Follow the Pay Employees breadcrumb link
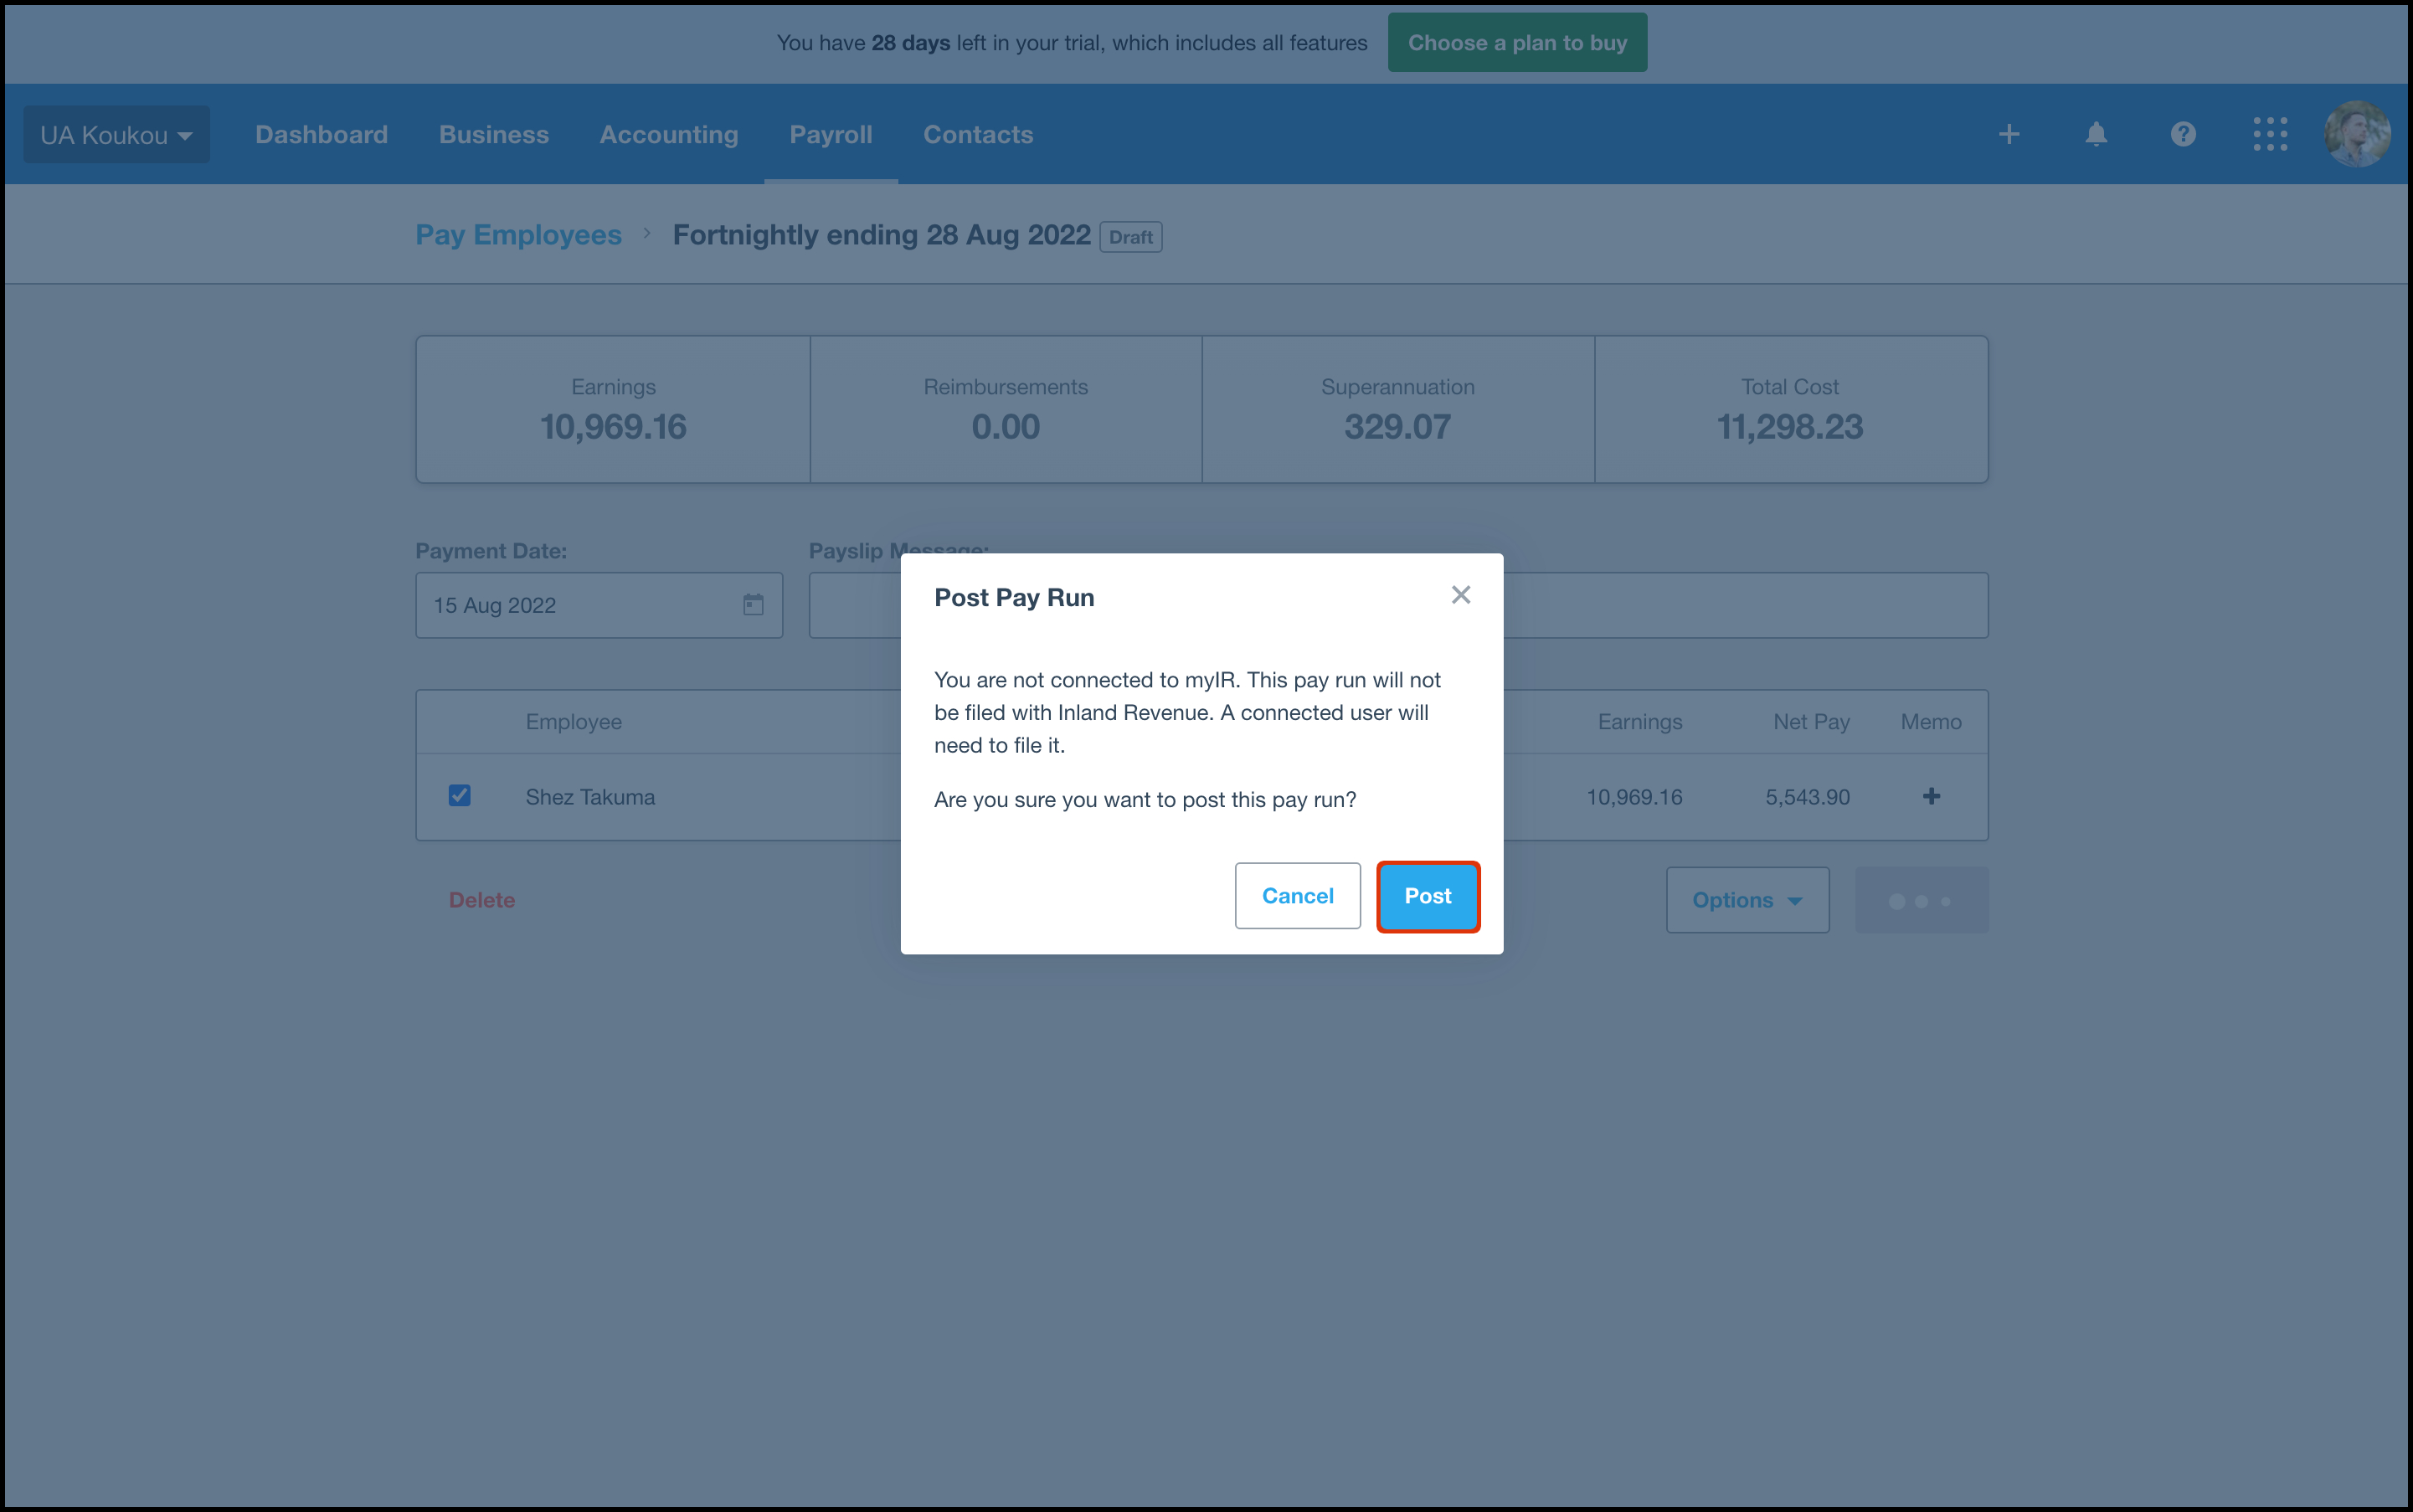 click(x=518, y=235)
